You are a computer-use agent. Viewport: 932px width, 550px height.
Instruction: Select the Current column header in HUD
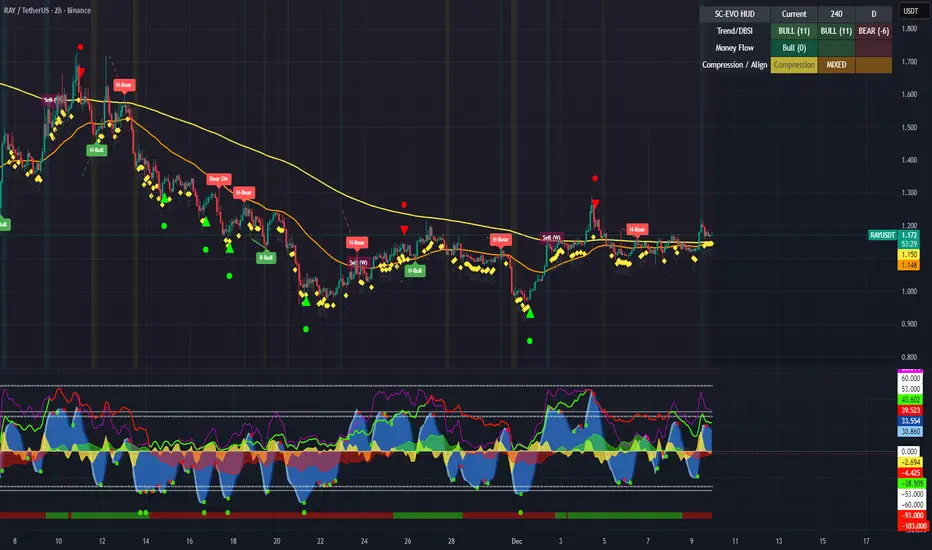click(x=794, y=14)
